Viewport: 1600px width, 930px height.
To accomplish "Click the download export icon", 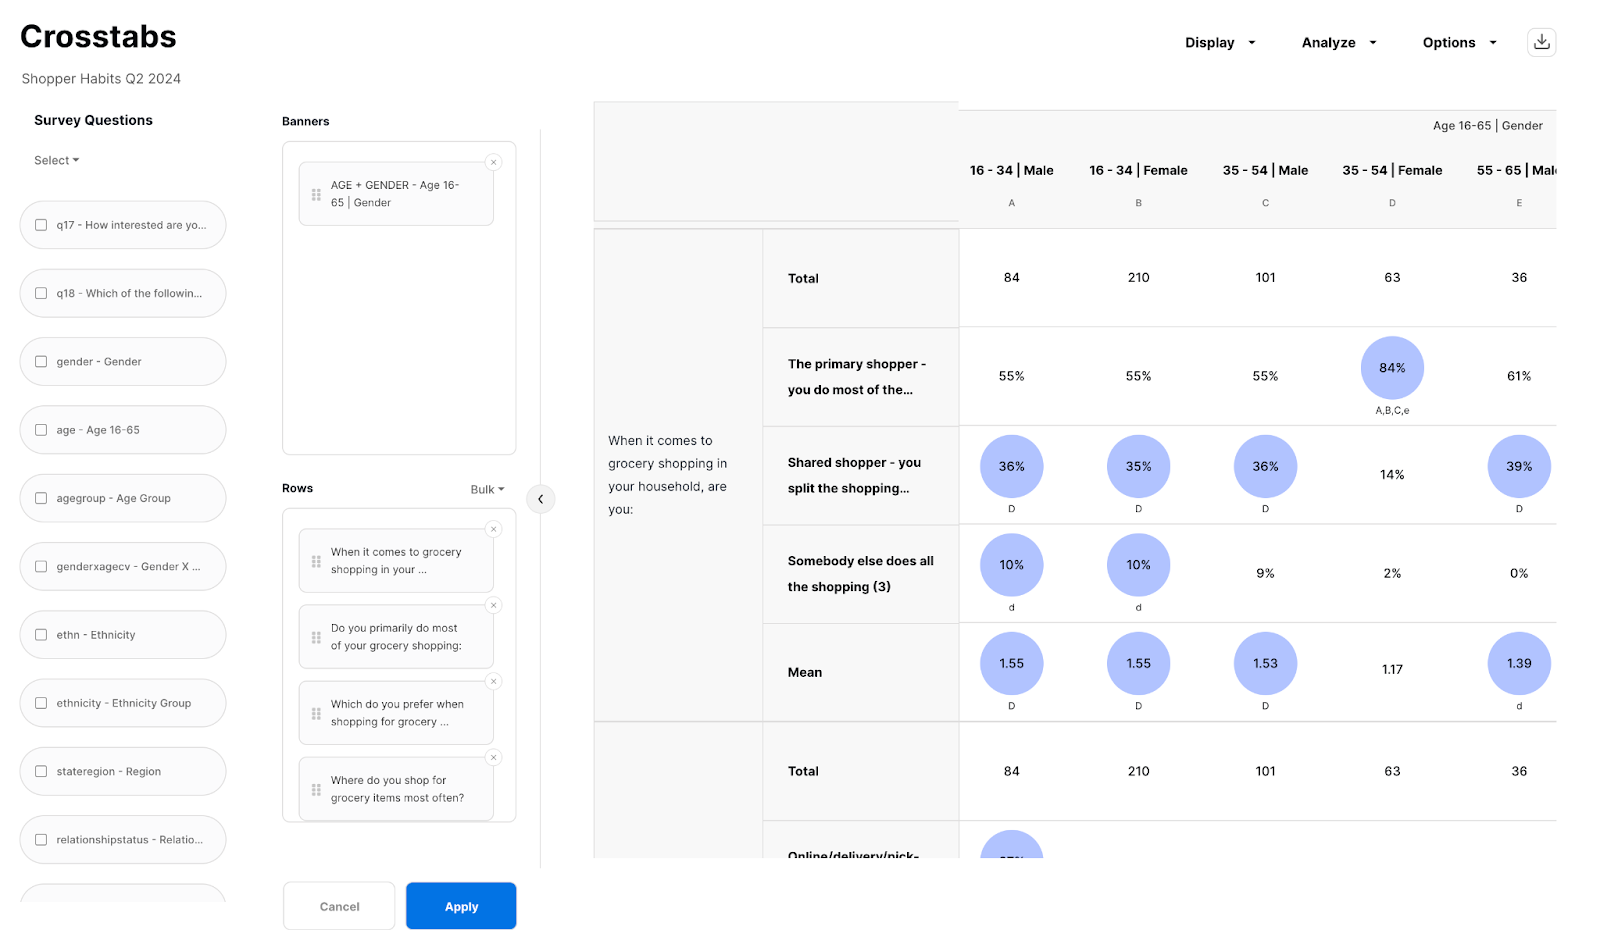I will pos(1541,42).
